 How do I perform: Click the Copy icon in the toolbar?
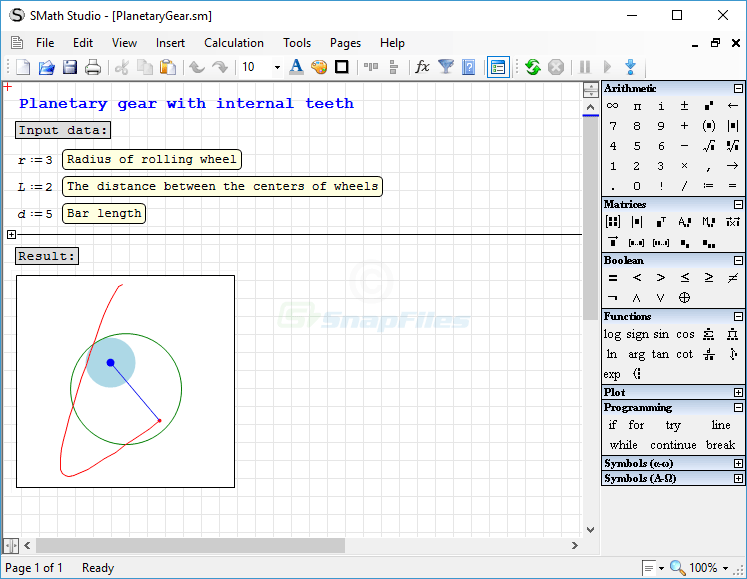tap(145, 67)
